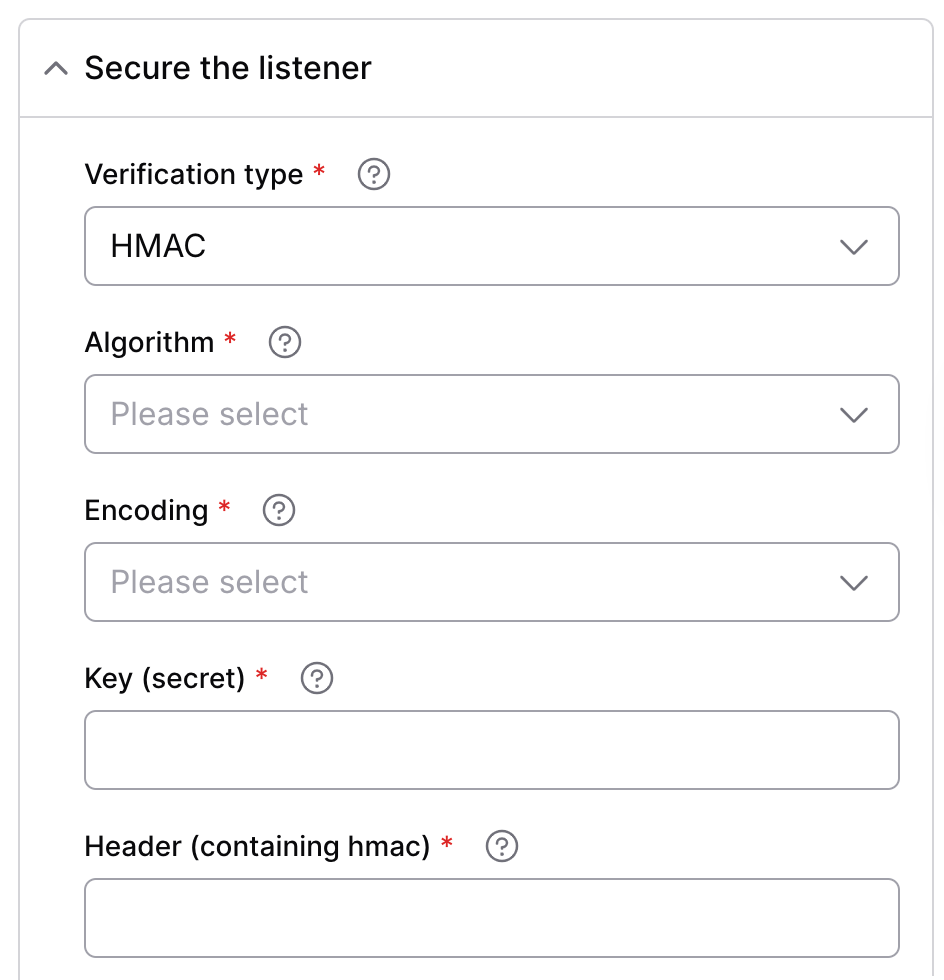Click the Encoding field label
The width and height of the screenshot is (944, 980).
146,511
